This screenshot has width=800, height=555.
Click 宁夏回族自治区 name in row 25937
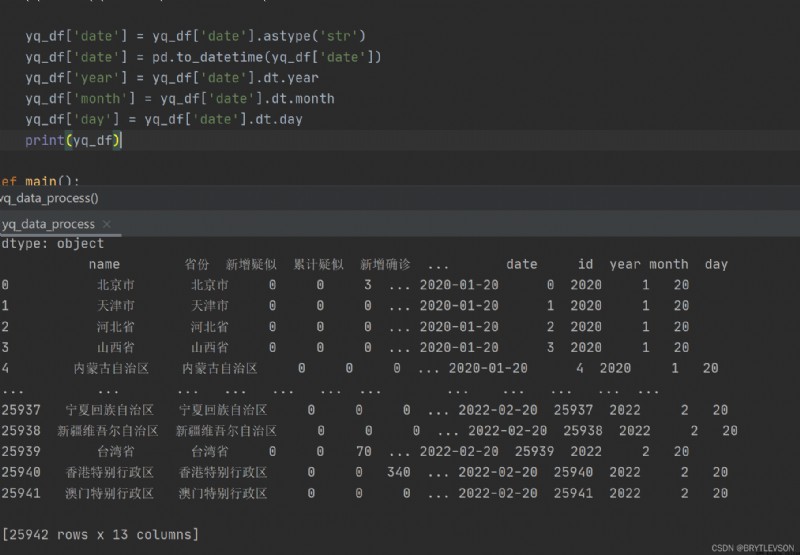tap(110, 410)
